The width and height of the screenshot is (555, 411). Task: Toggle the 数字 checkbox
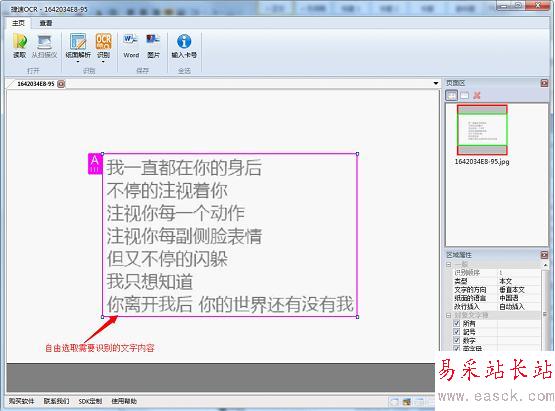(457, 340)
